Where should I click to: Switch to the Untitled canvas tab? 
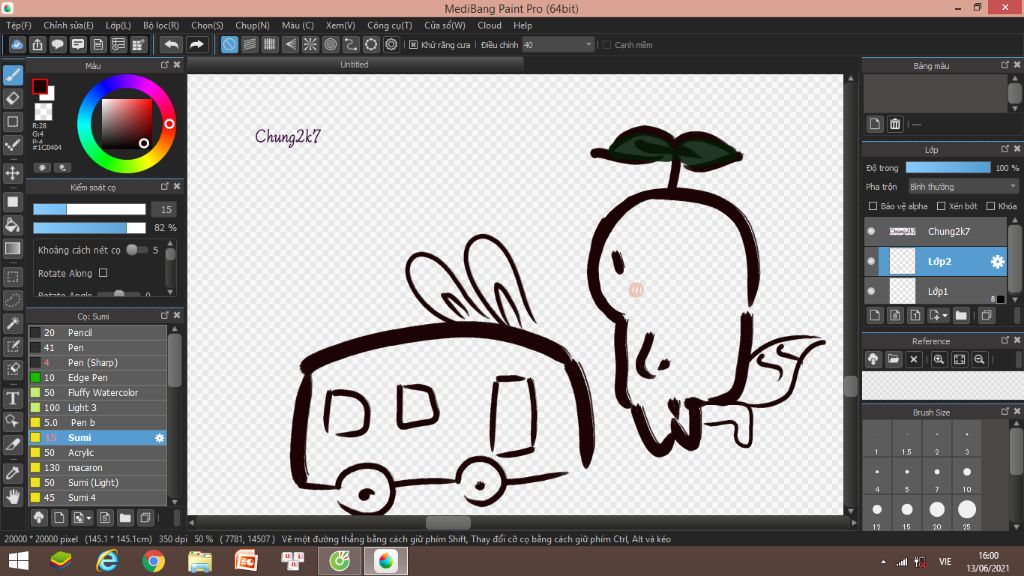pyautogui.click(x=355, y=65)
